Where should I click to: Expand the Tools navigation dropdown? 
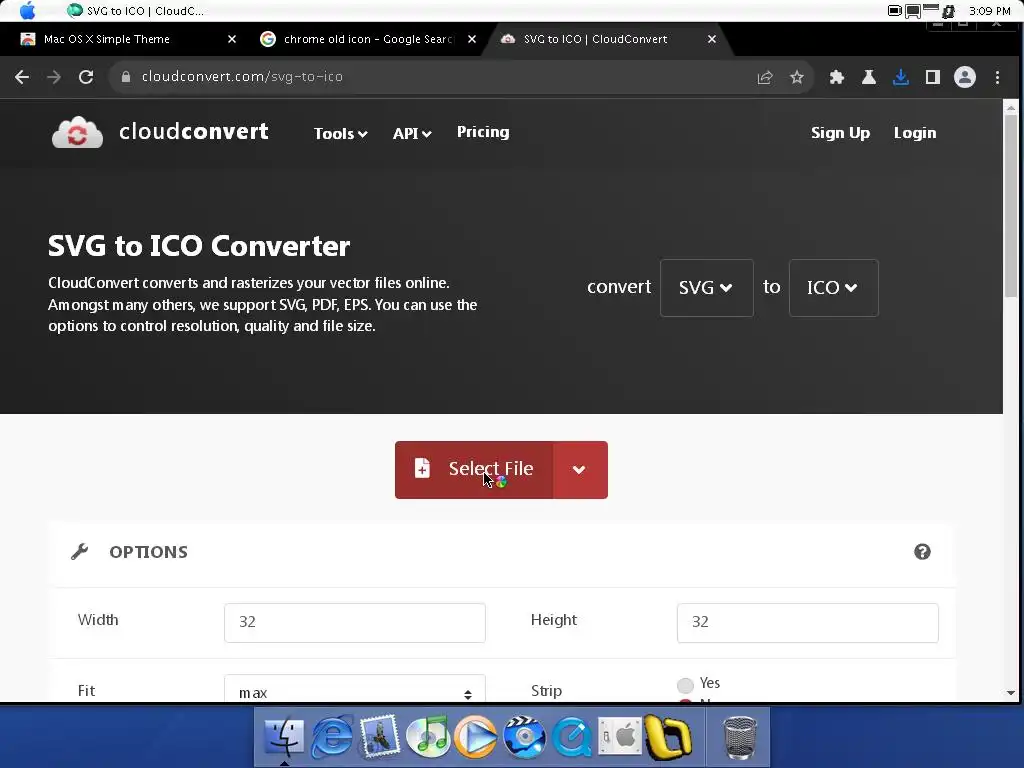(340, 133)
